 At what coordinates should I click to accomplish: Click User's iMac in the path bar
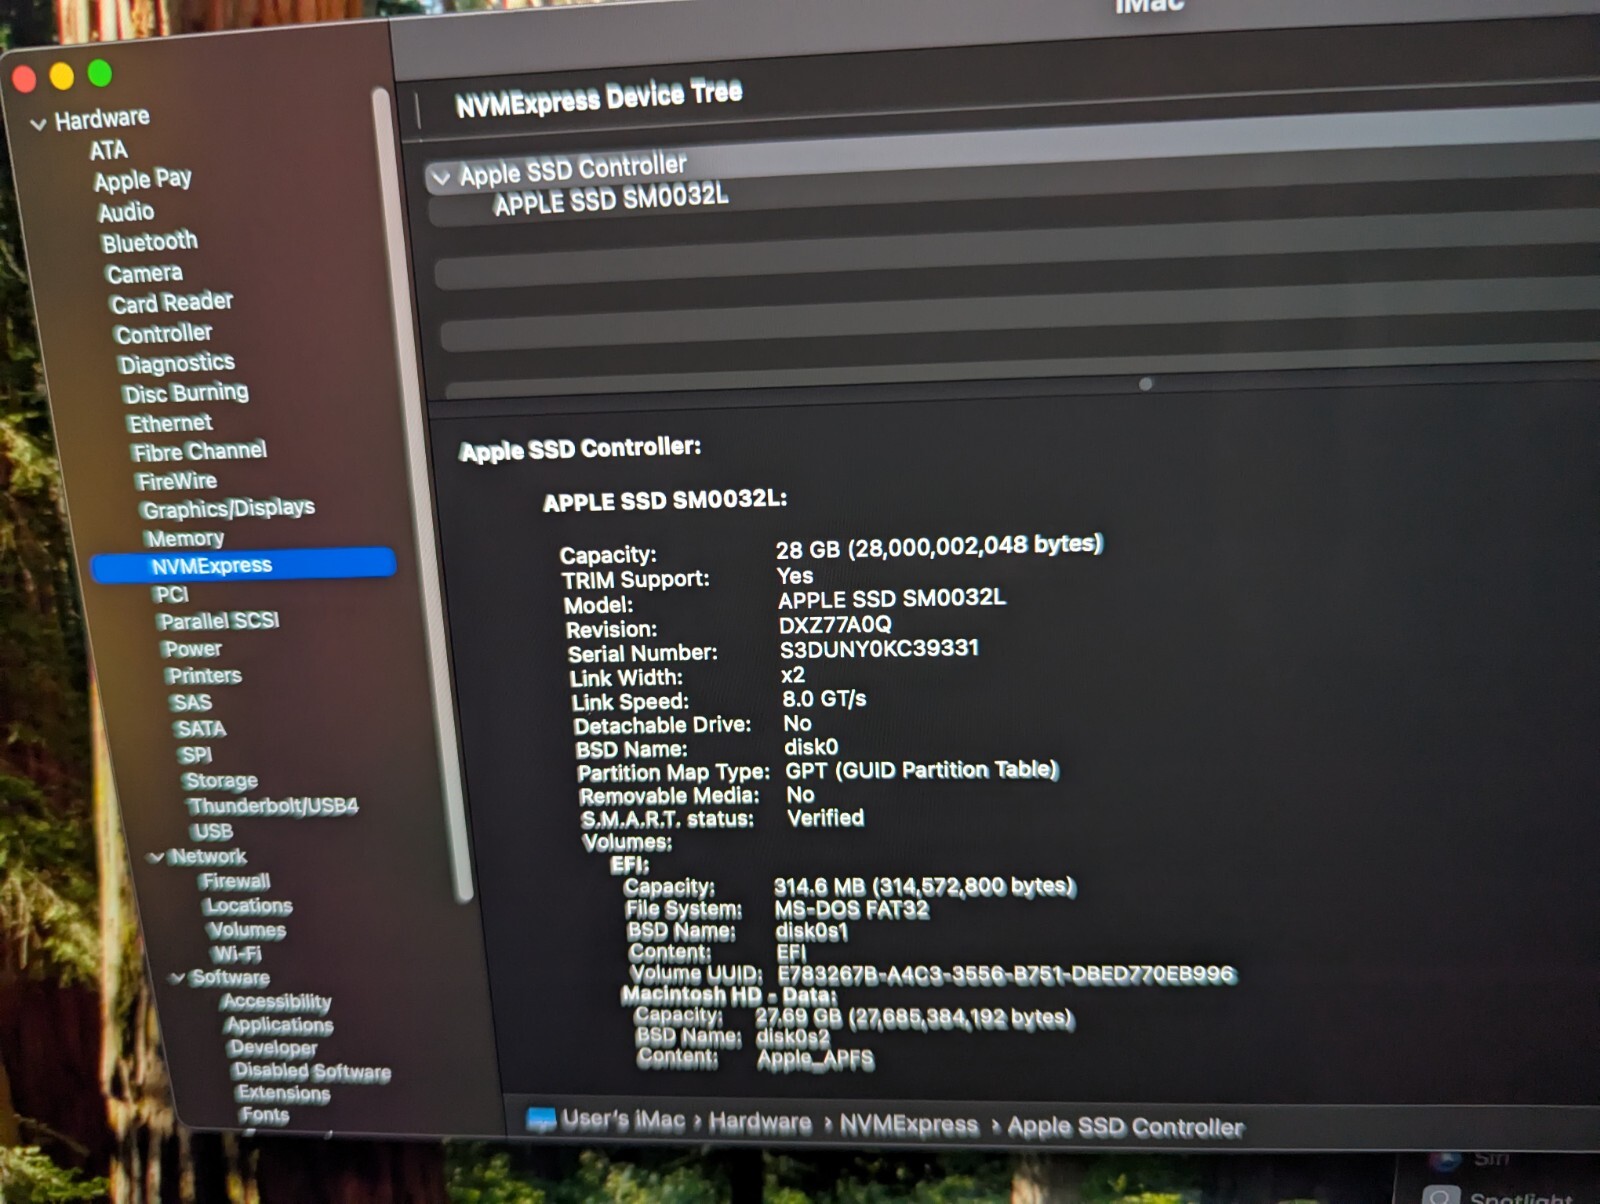pos(623,1119)
